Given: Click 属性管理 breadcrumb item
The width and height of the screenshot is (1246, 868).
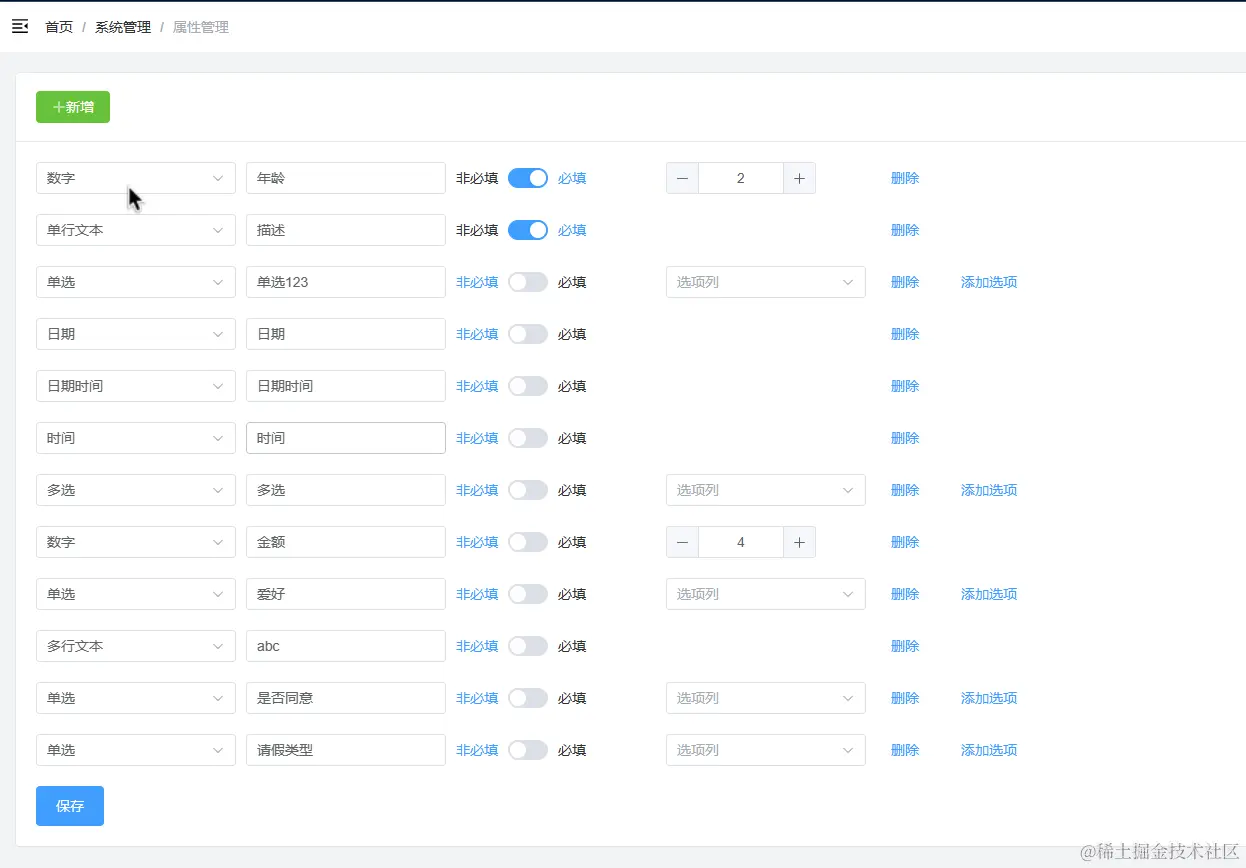Looking at the screenshot, I should click(201, 27).
